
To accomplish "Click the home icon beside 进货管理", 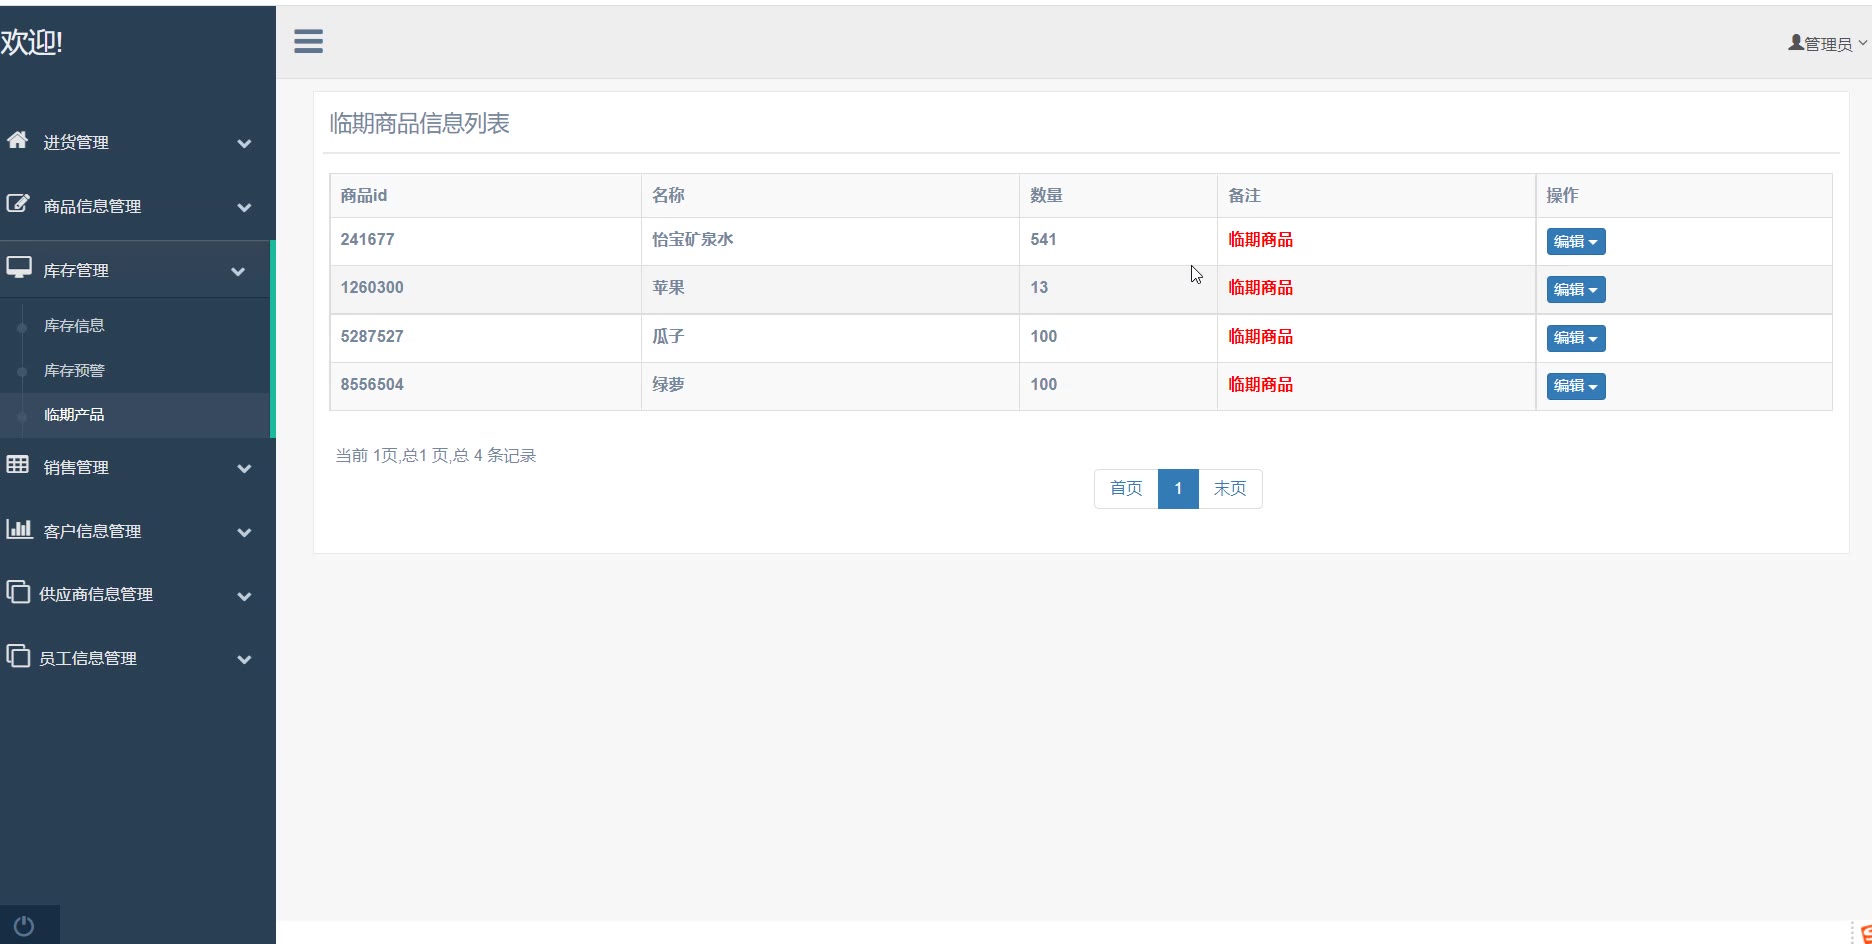I will 17,140.
